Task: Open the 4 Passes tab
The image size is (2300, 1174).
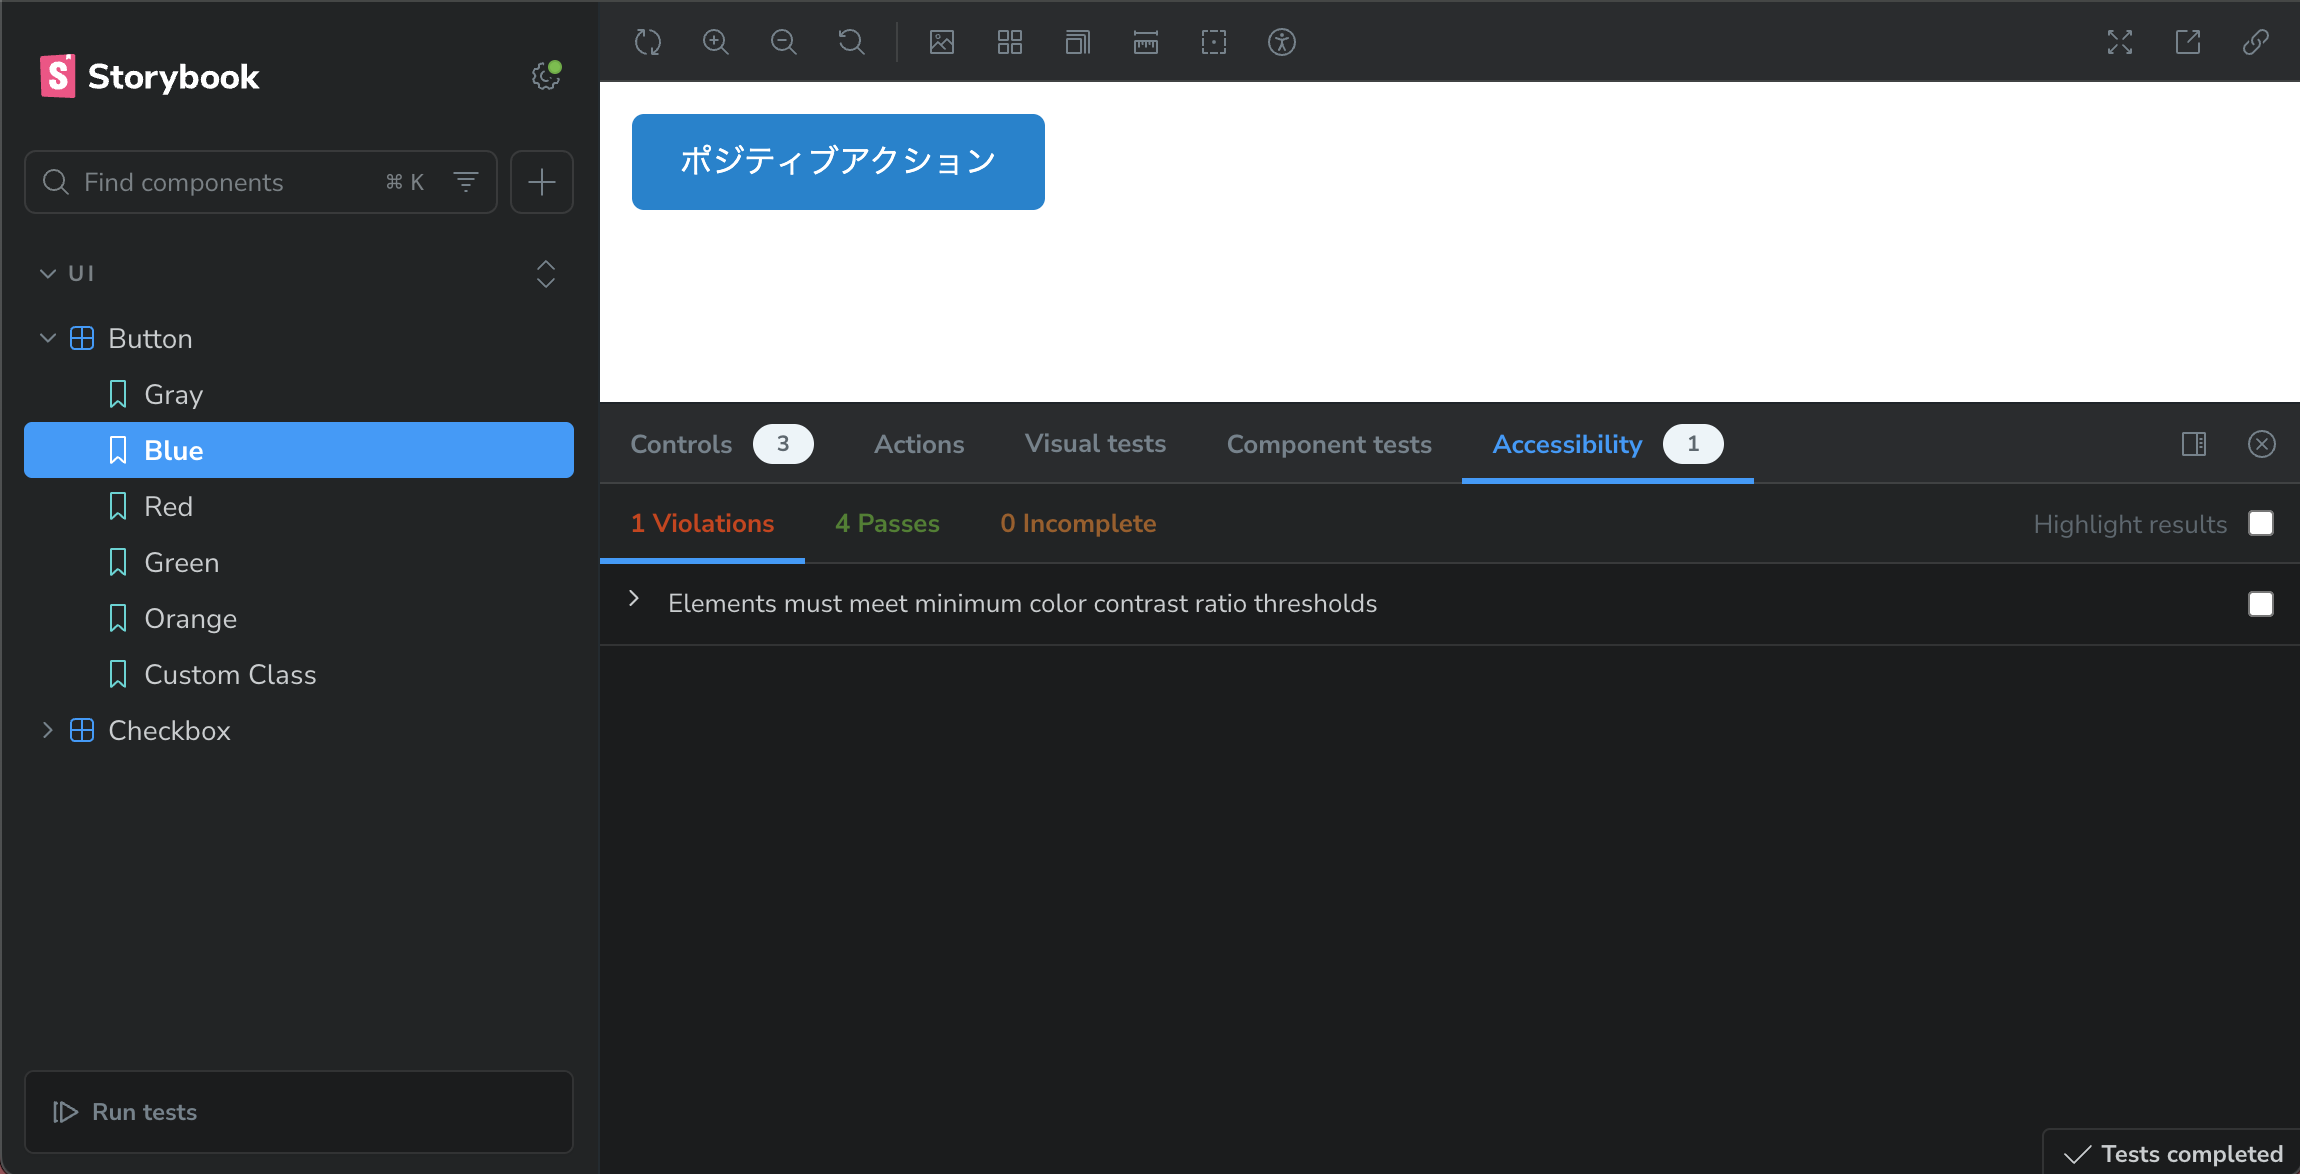Action: click(887, 523)
